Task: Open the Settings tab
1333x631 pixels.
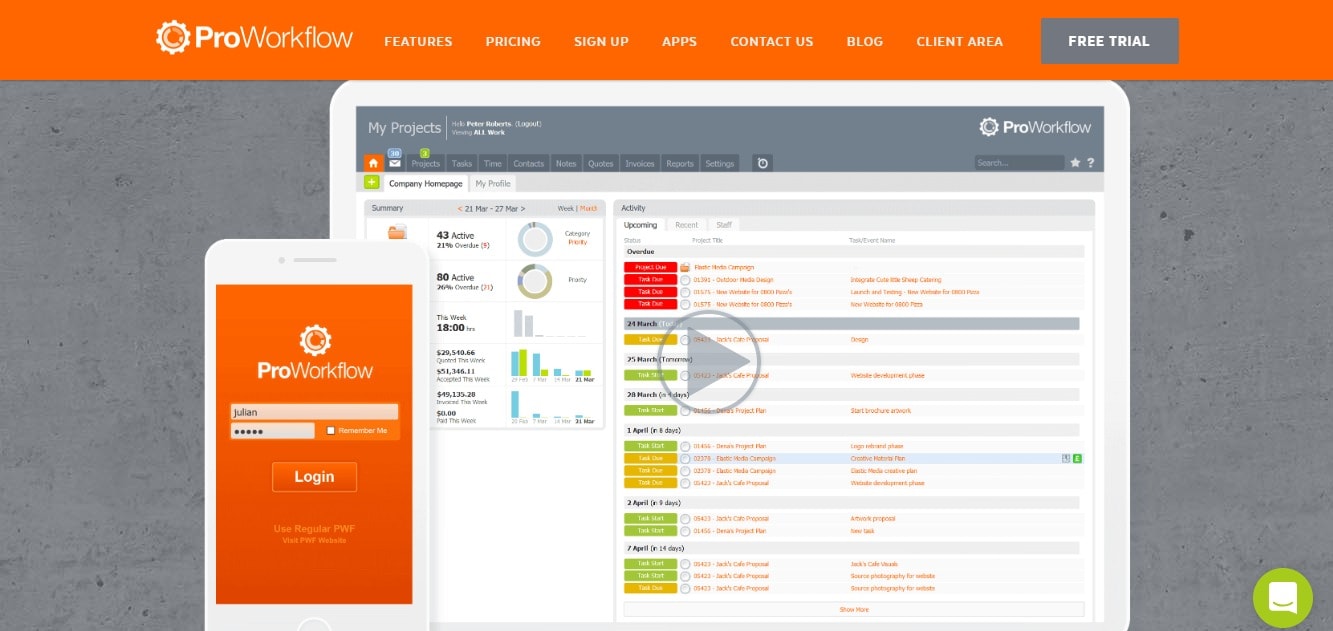Action: [720, 163]
